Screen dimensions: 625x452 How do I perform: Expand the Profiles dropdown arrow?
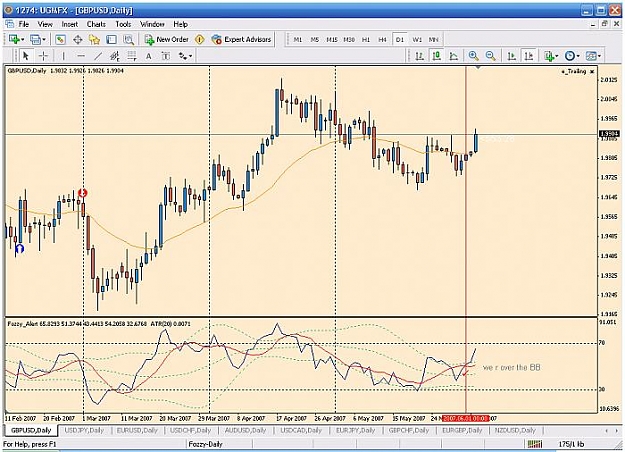[x=44, y=39]
